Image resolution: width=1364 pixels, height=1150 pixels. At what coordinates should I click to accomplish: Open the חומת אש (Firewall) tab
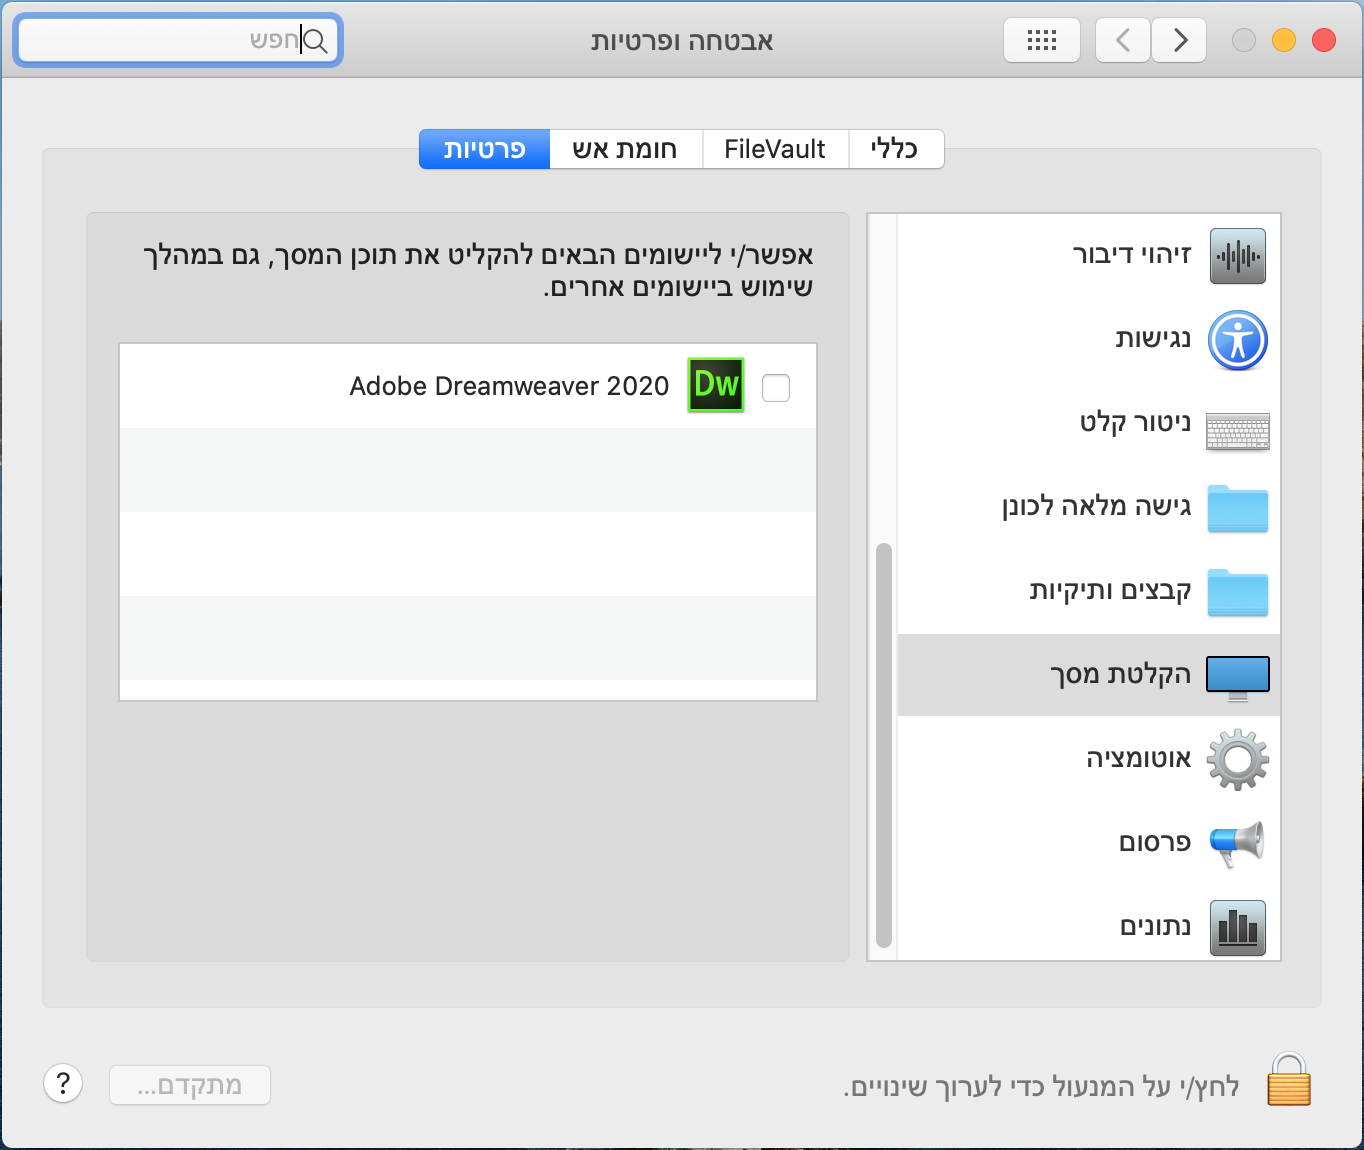[626, 148]
